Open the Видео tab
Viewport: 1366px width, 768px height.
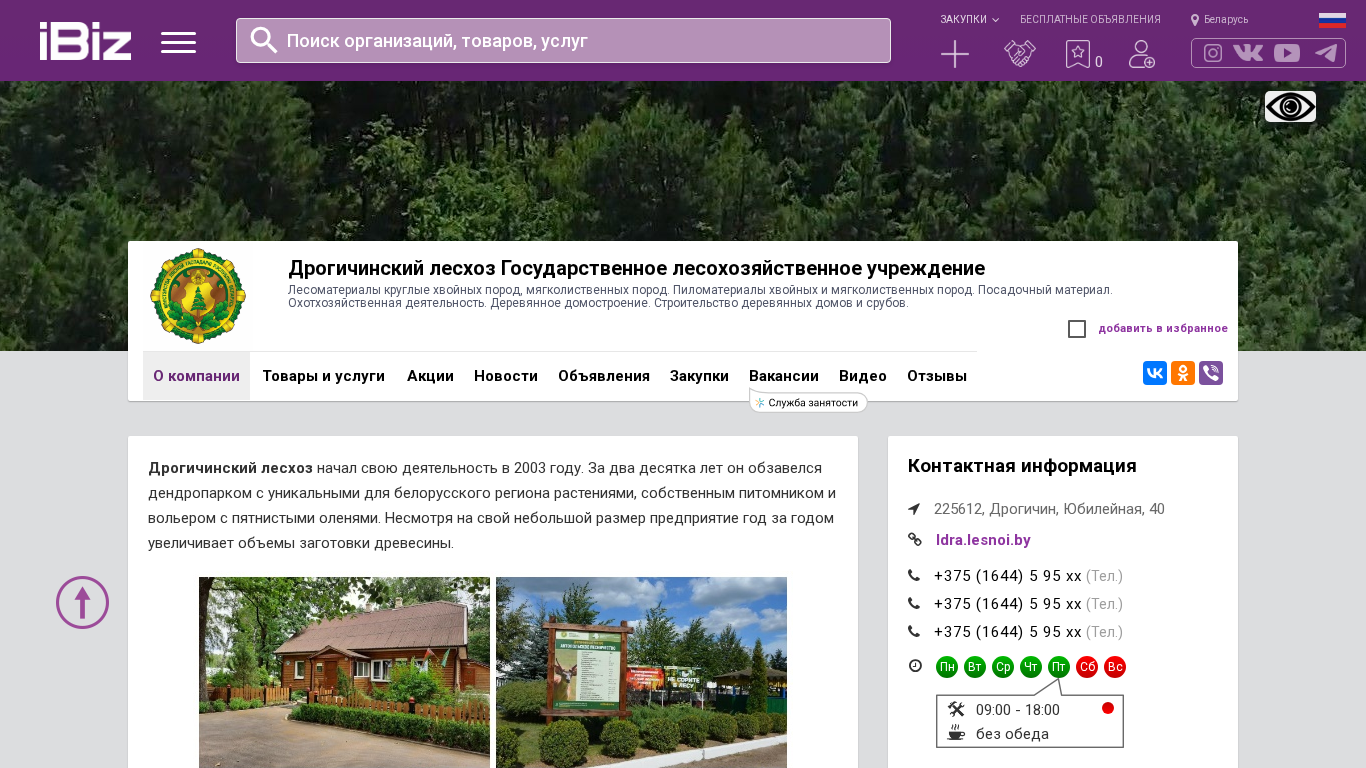click(863, 376)
